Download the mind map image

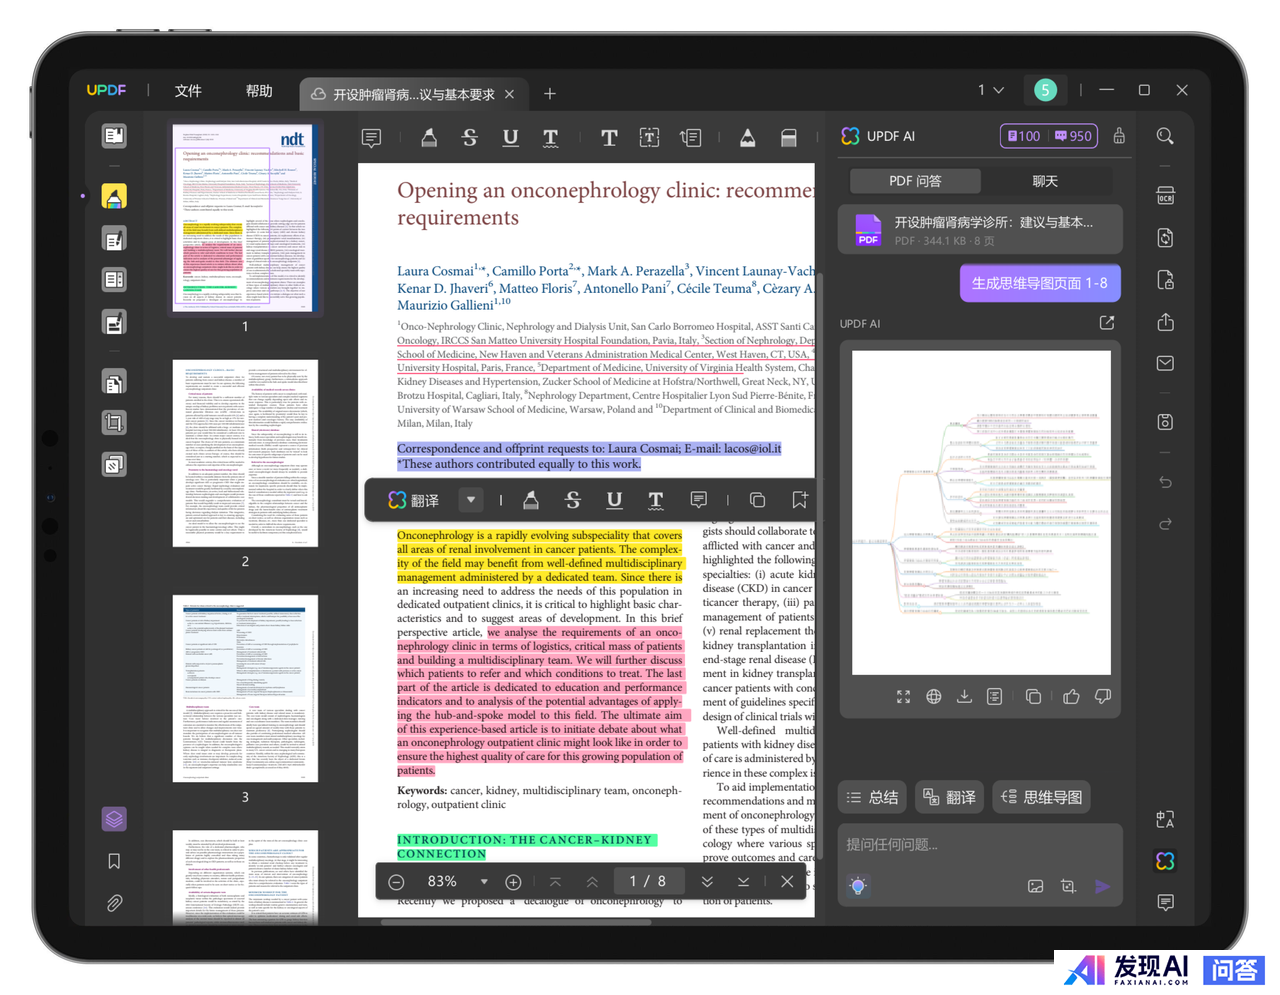pyautogui.click(x=964, y=697)
